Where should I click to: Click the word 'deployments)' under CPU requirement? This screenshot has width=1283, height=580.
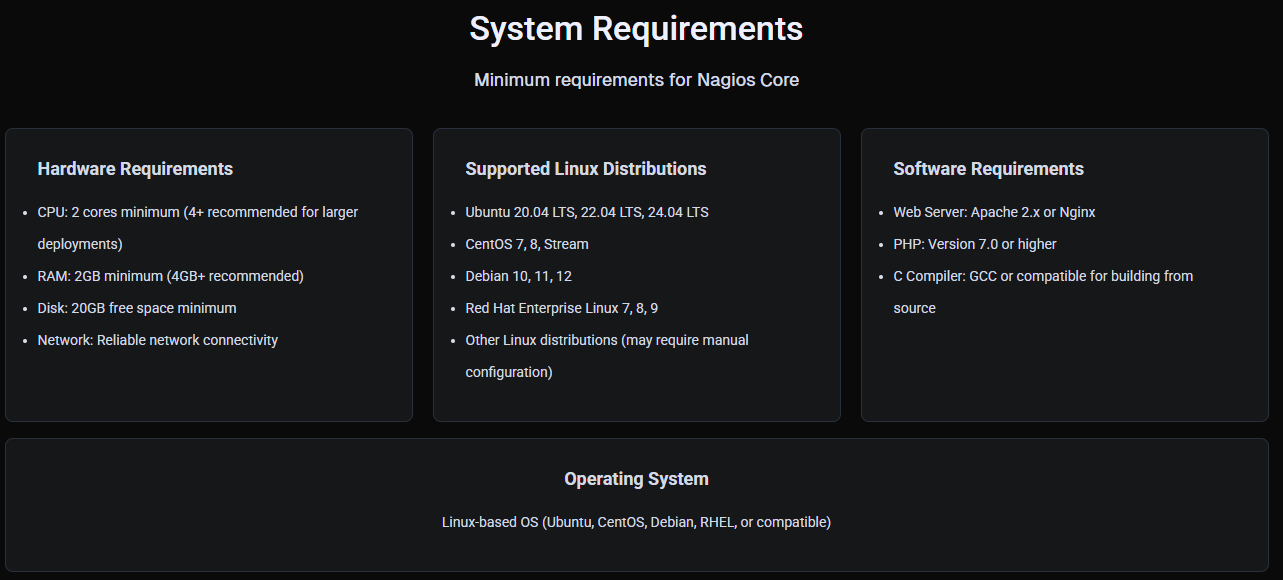(x=80, y=244)
